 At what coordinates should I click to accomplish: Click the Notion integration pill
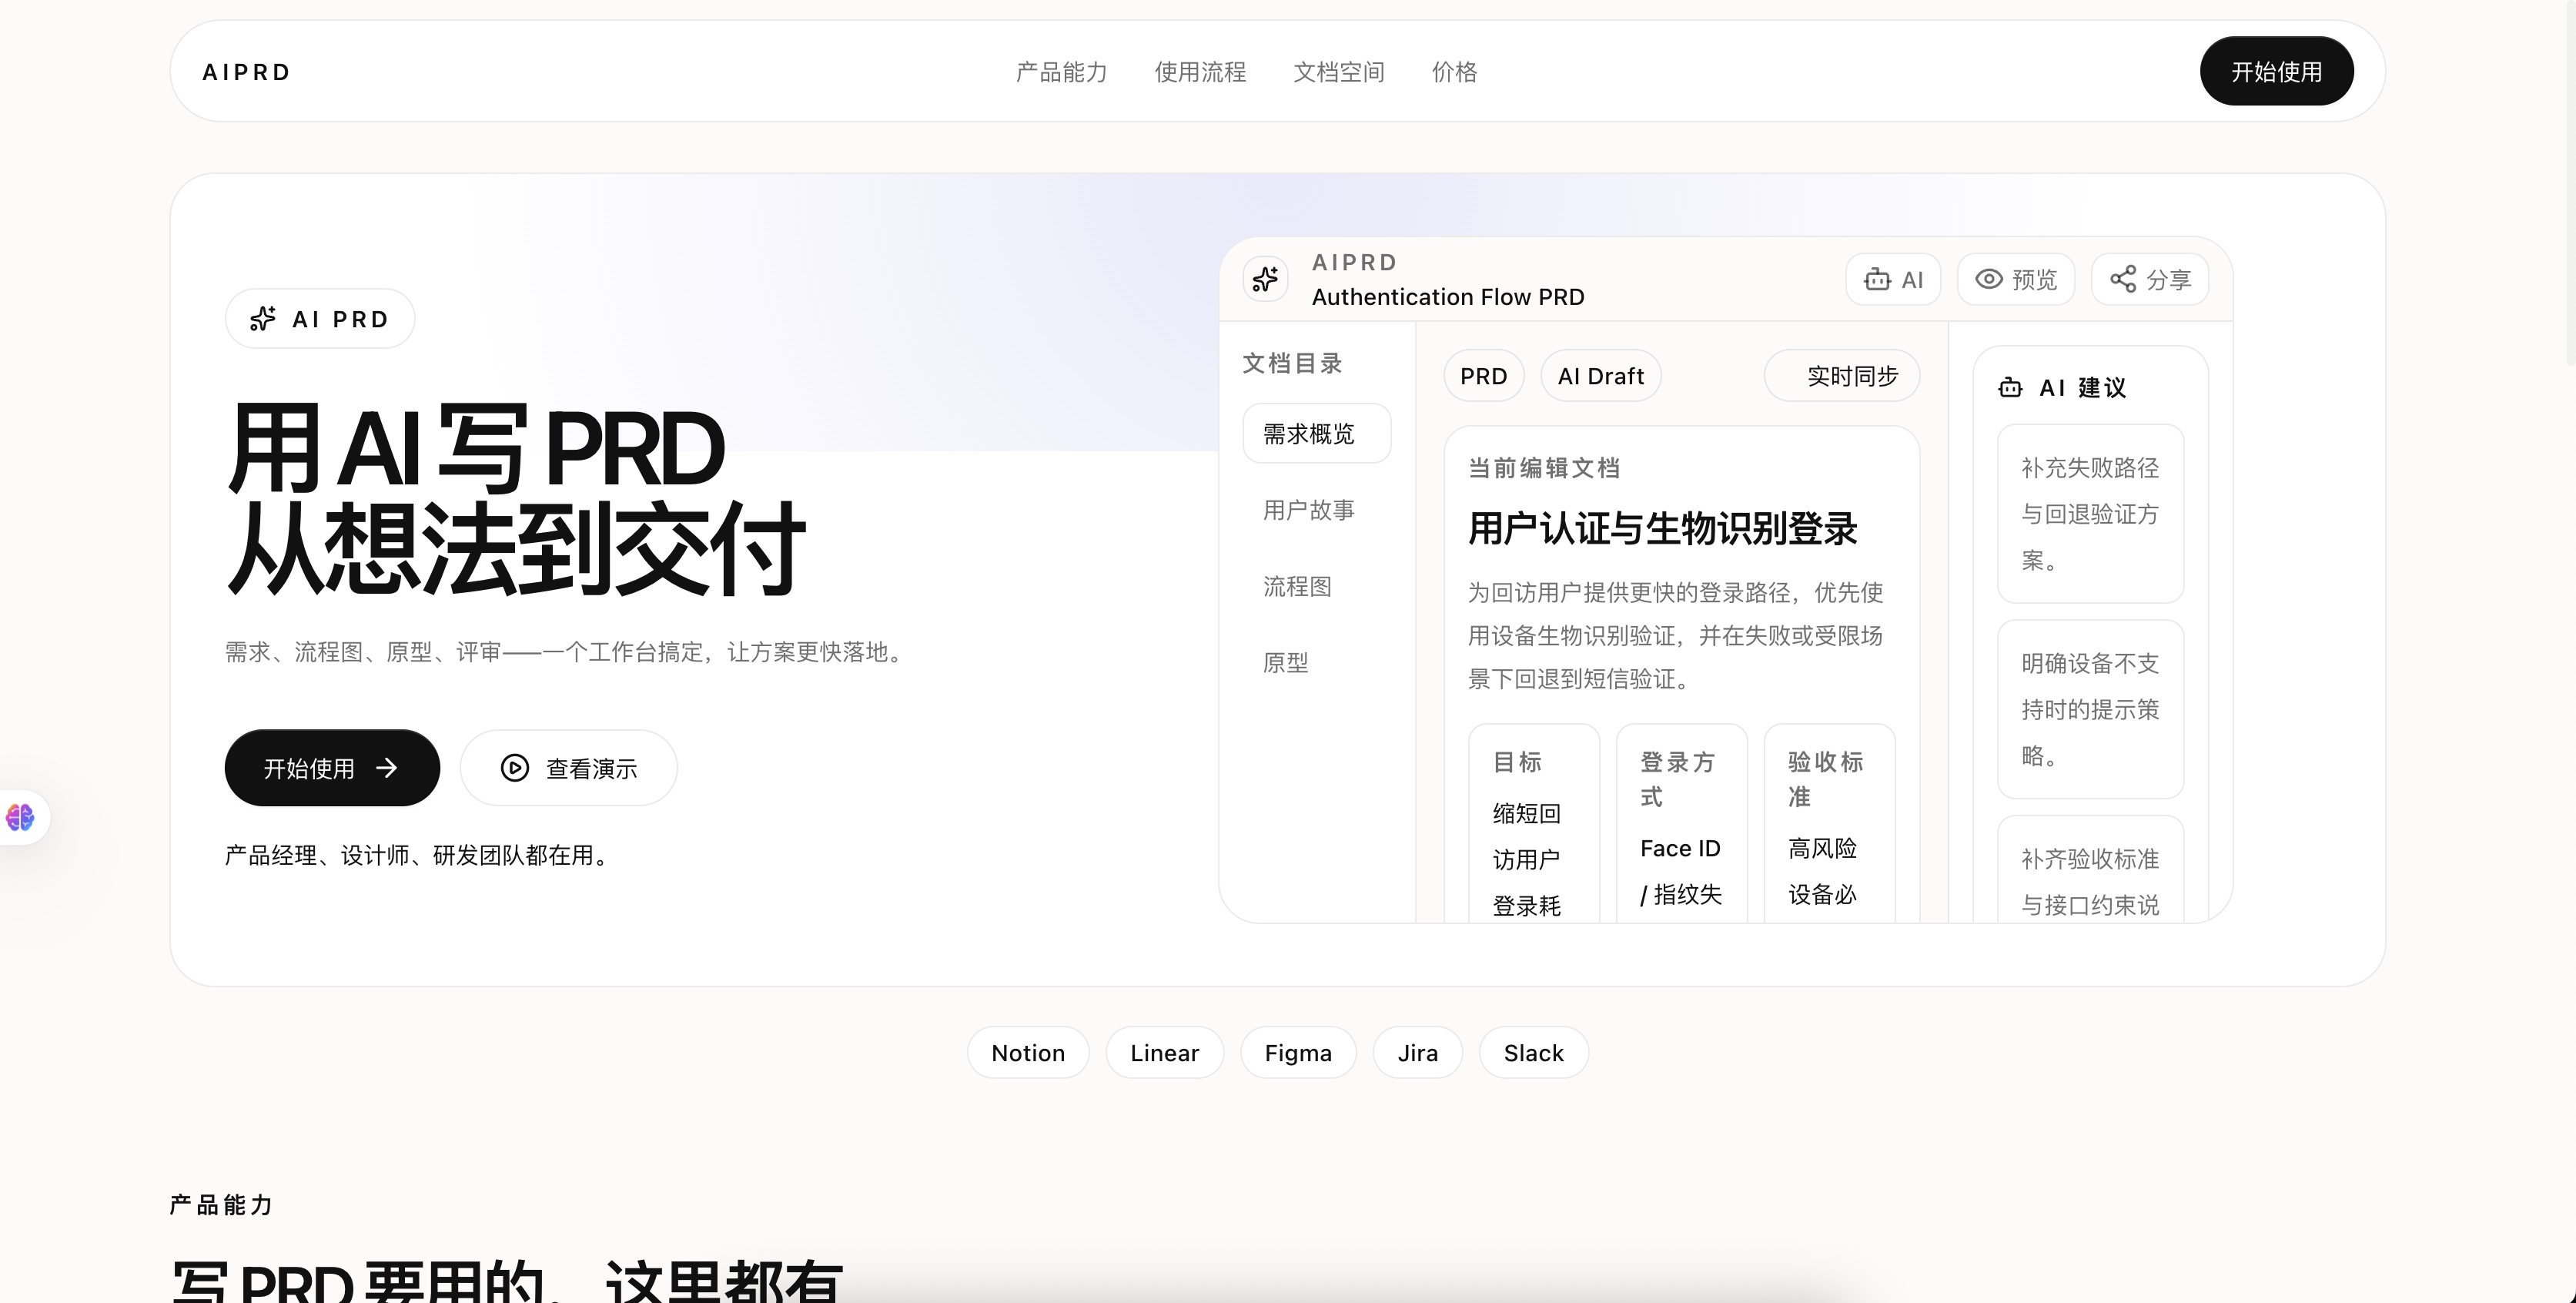(1028, 1052)
